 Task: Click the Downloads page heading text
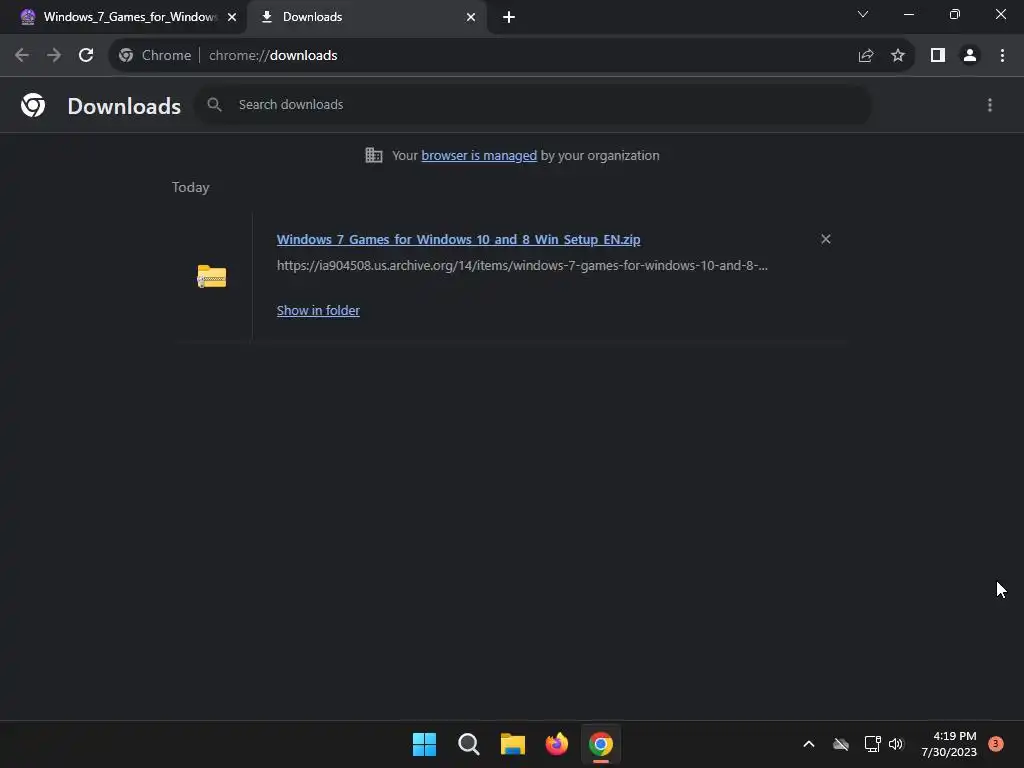(124, 106)
